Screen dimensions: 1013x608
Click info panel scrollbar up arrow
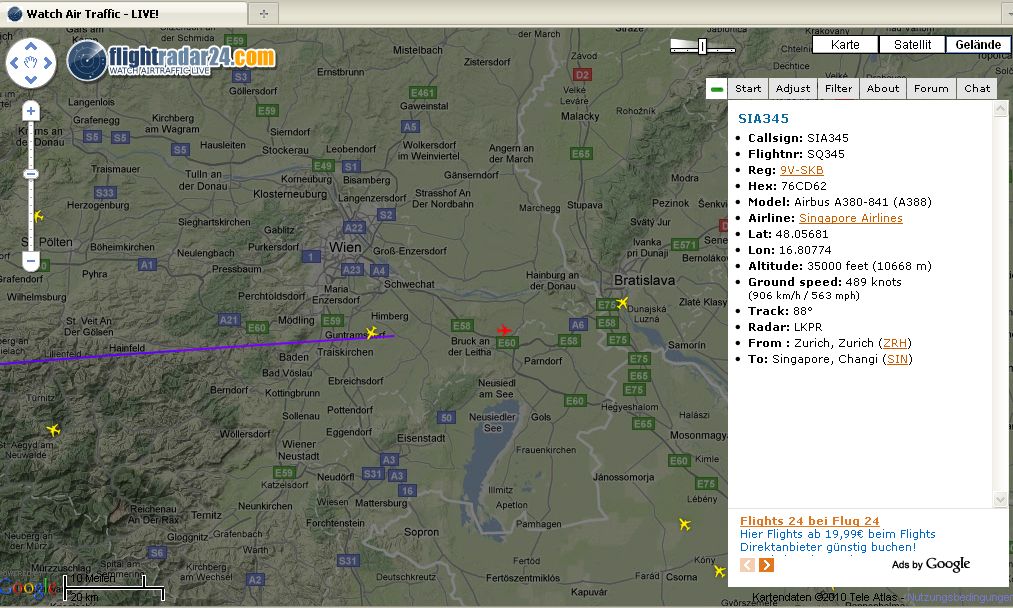1000,108
